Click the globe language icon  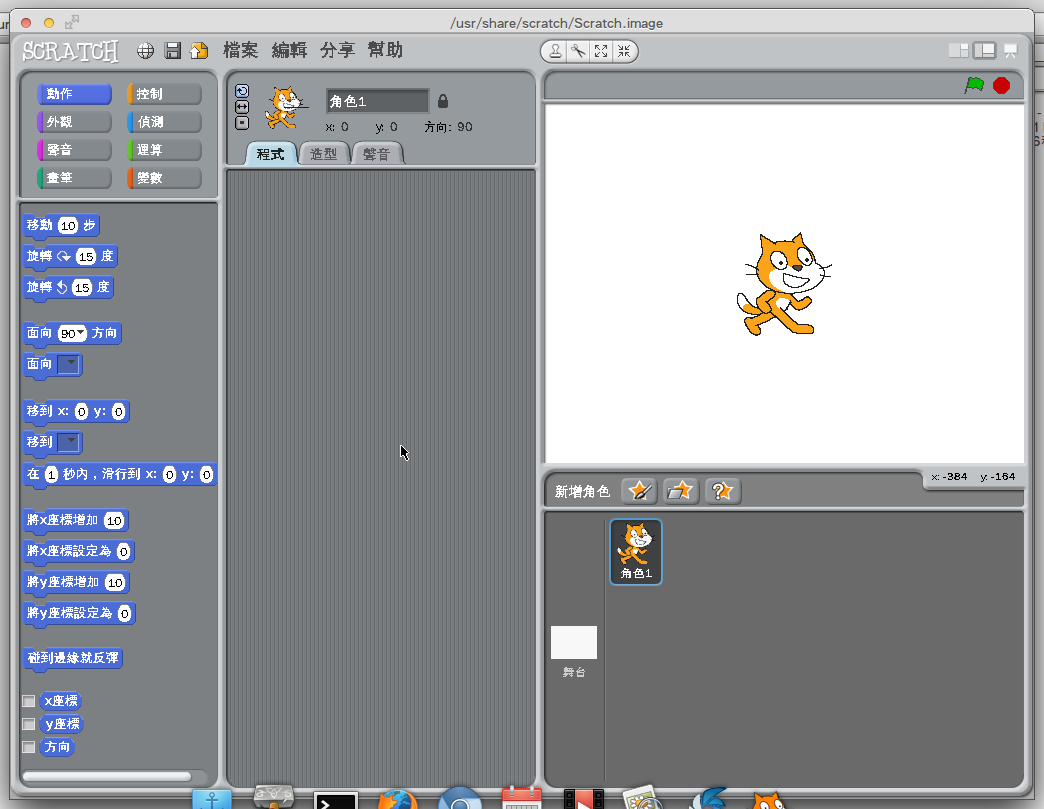point(145,51)
